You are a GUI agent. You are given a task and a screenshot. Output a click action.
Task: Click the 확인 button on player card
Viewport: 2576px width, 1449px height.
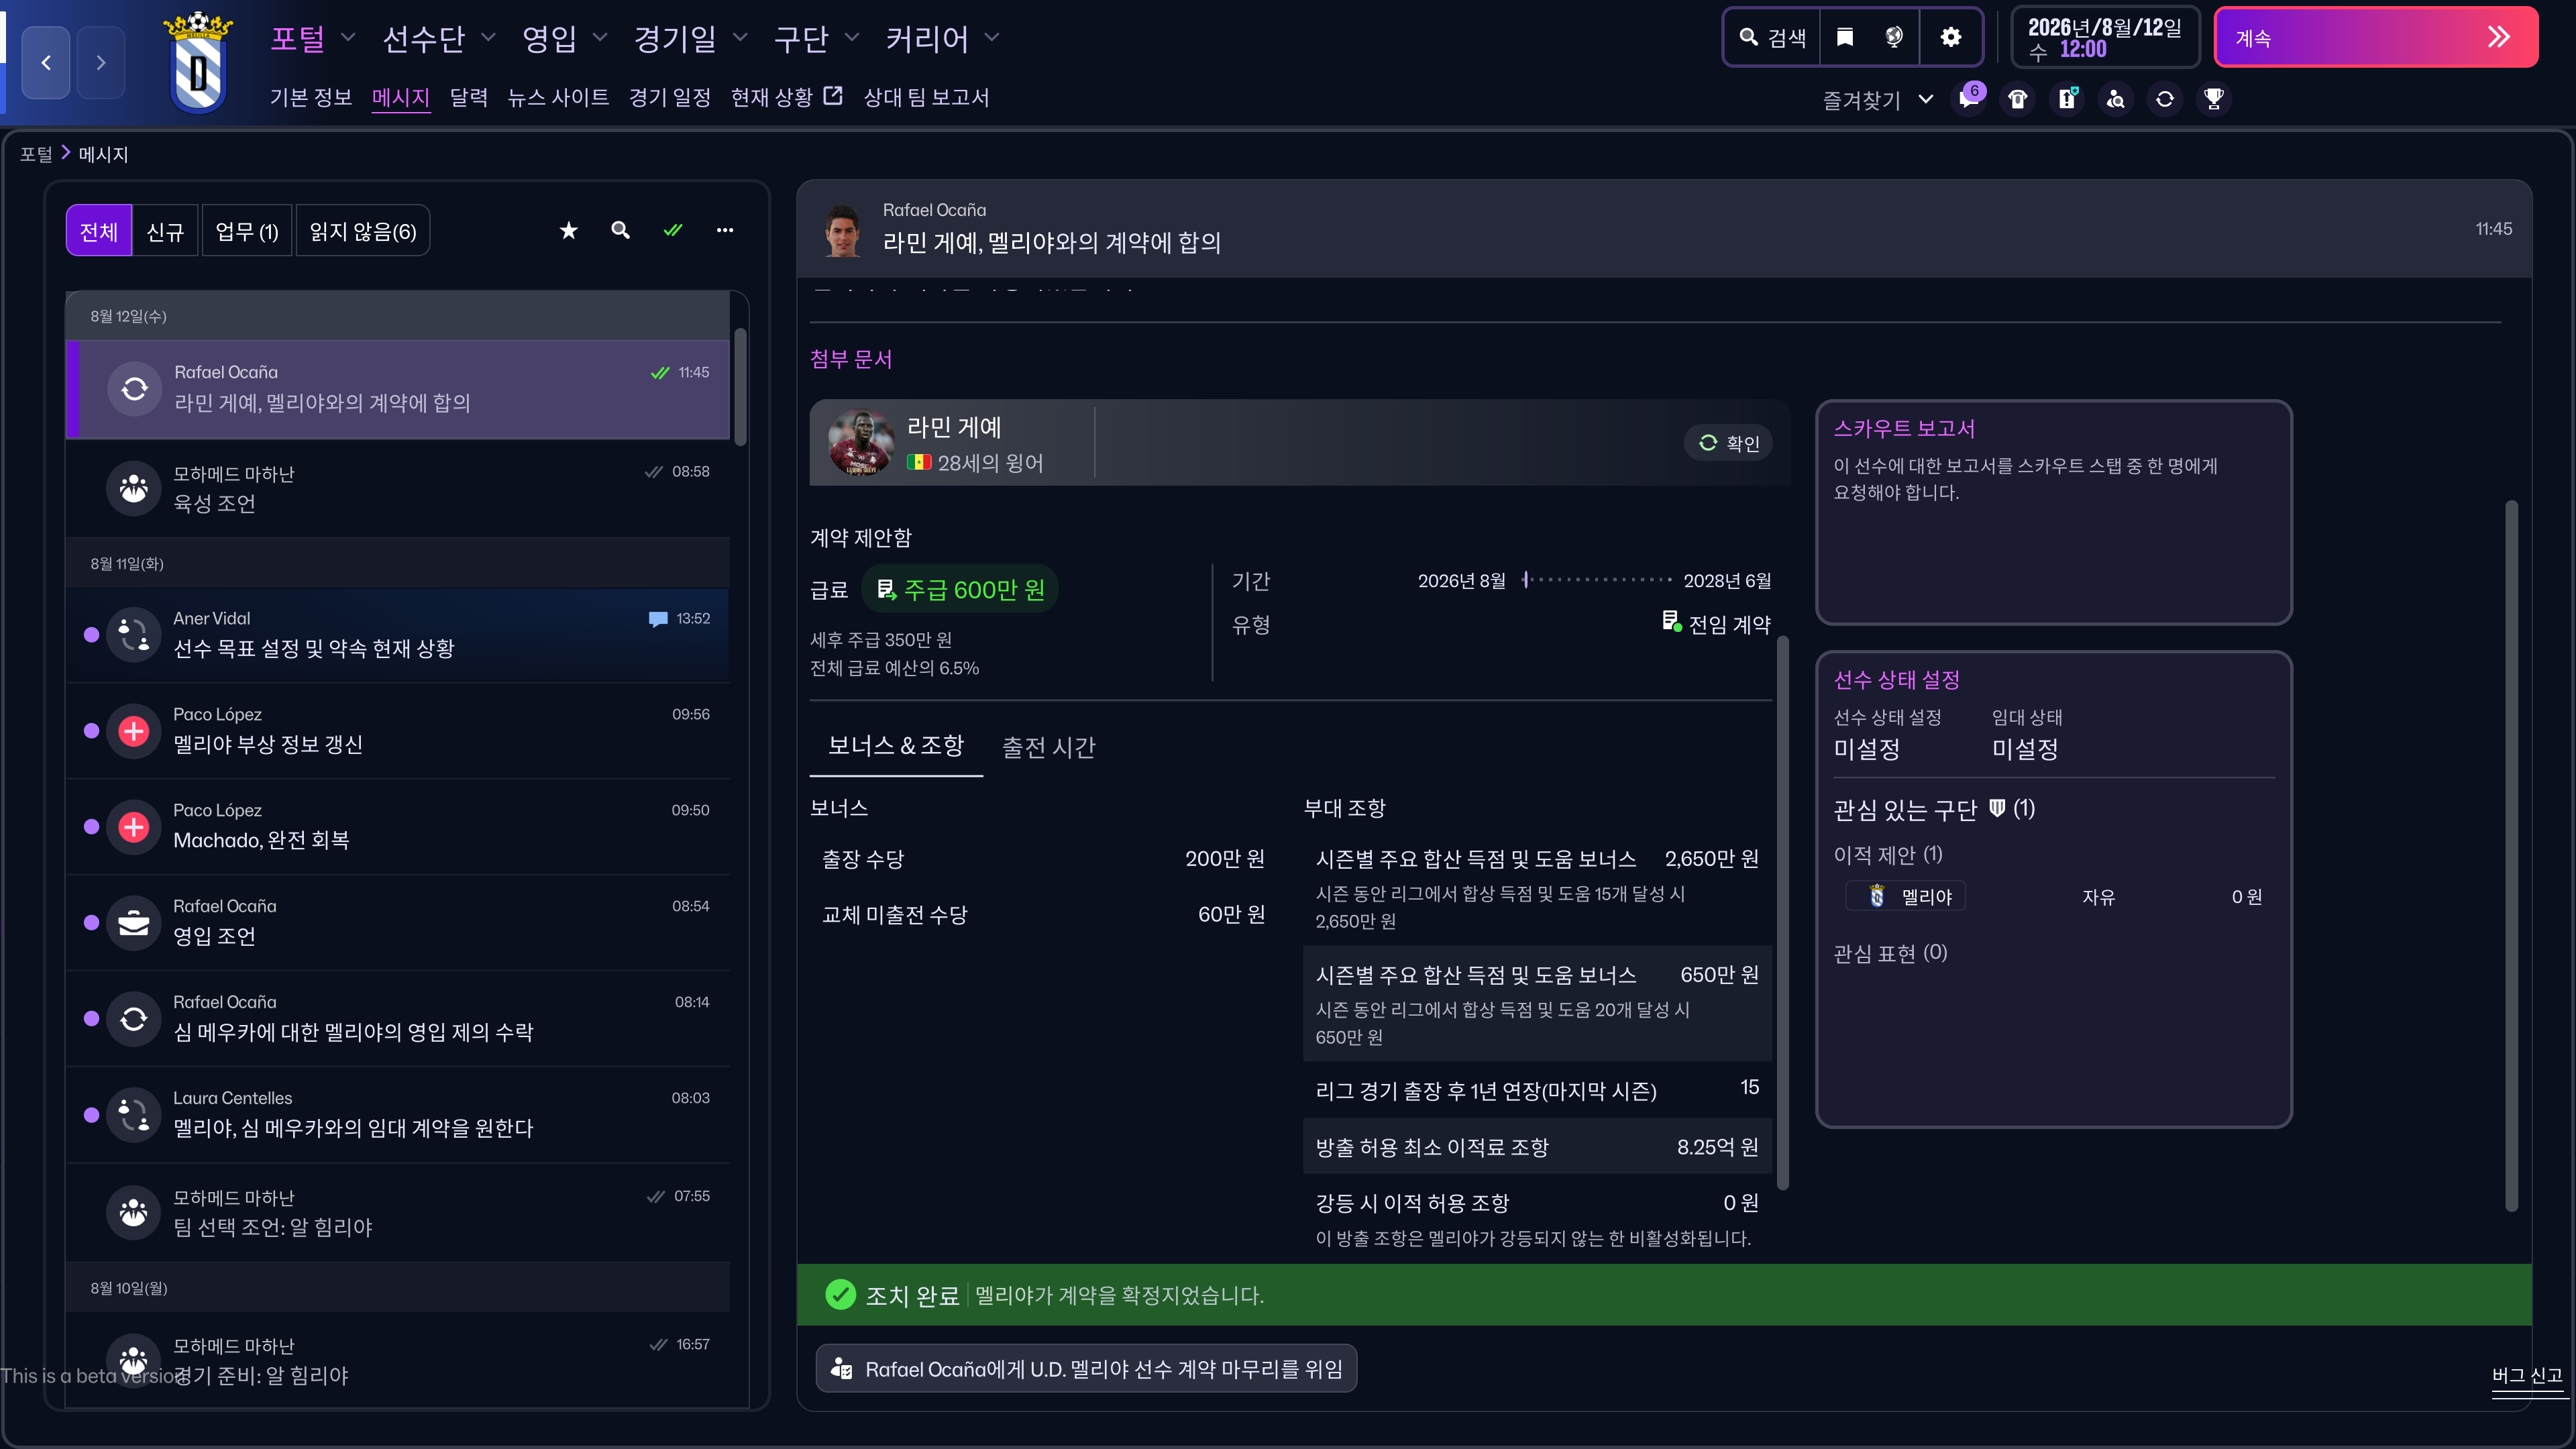[x=1729, y=443]
